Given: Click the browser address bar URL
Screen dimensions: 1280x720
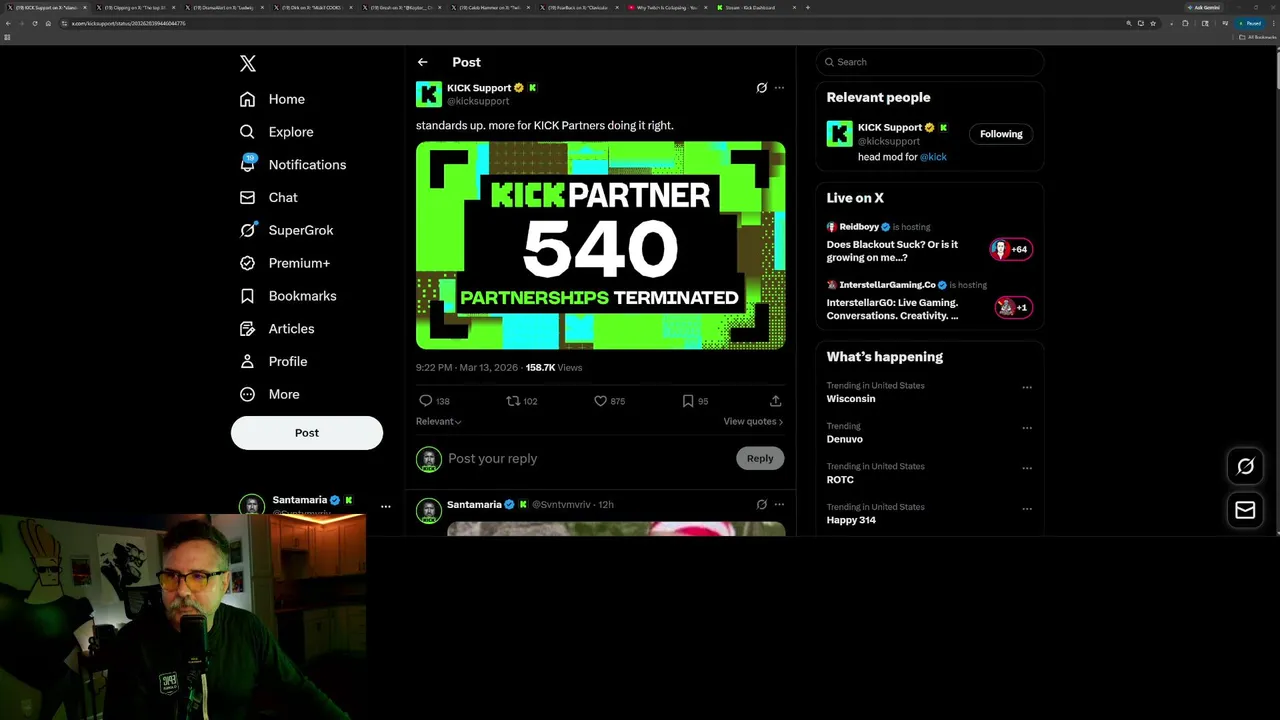Looking at the screenshot, I should pyautogui.click(x=128, y=23).
